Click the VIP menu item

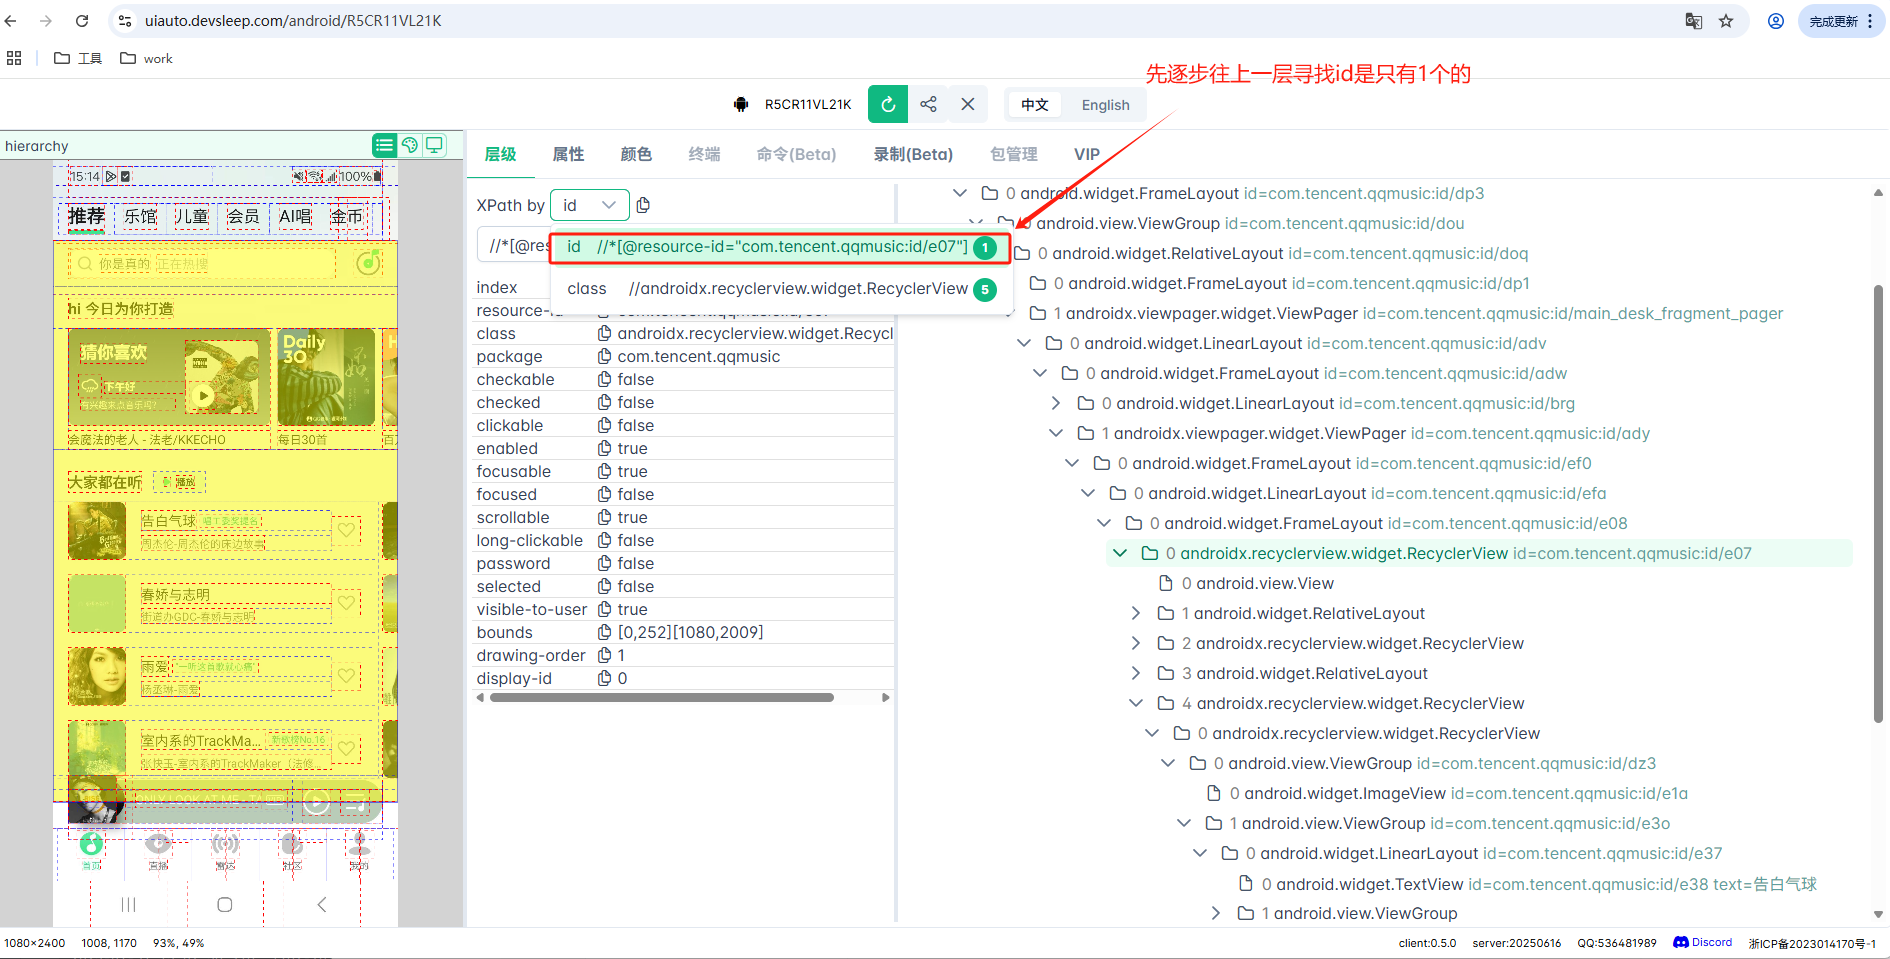point(1087,154)
